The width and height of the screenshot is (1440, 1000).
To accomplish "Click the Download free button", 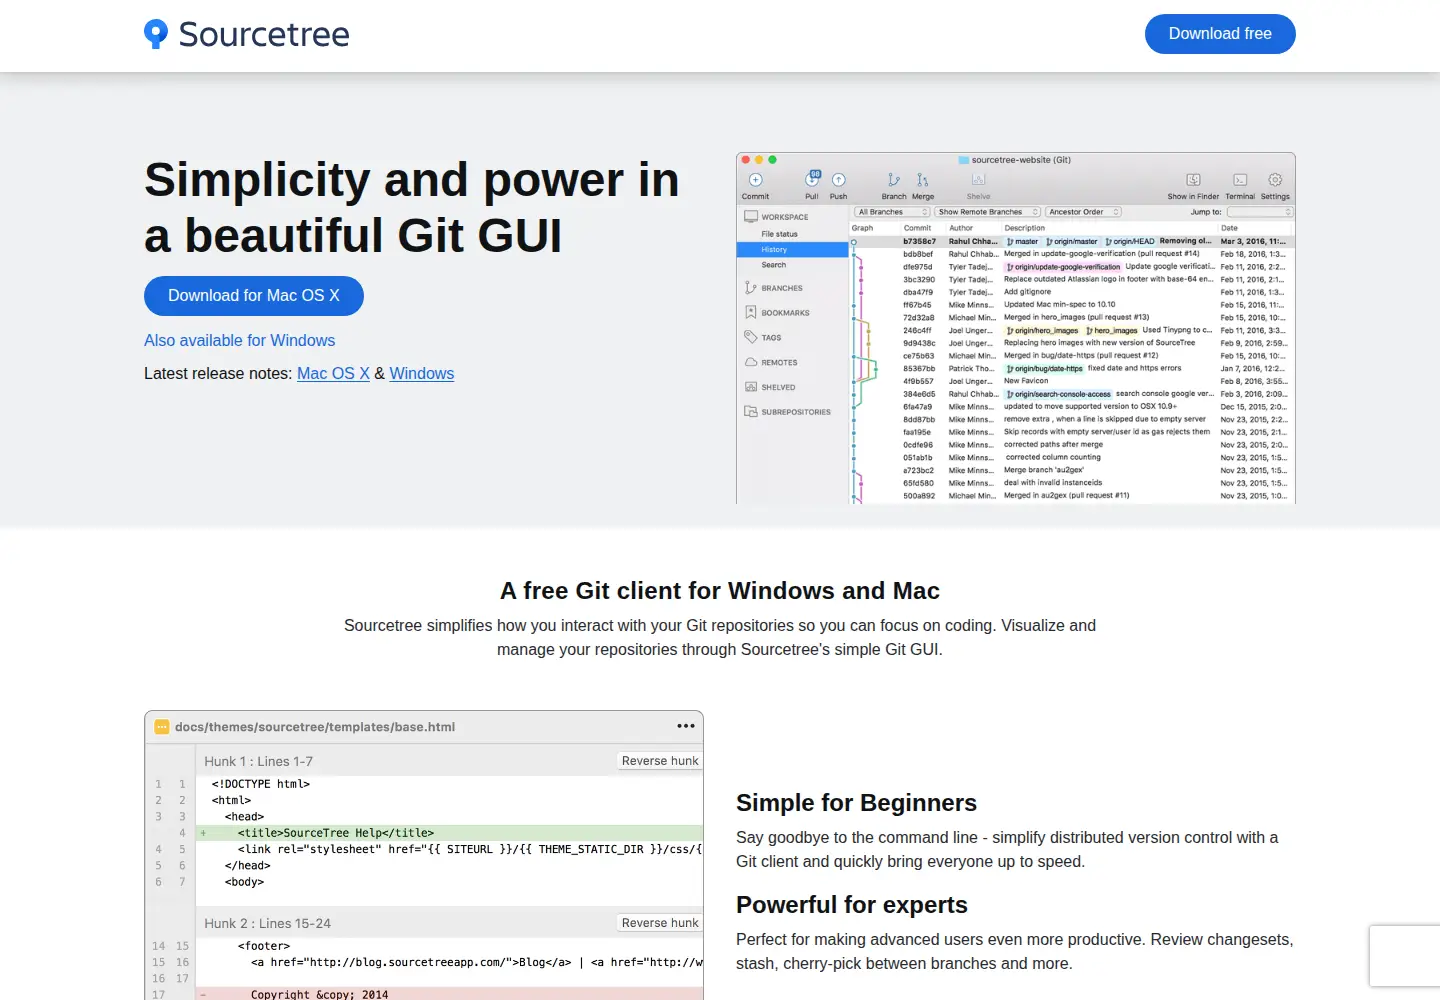I will pos(1220,34).
